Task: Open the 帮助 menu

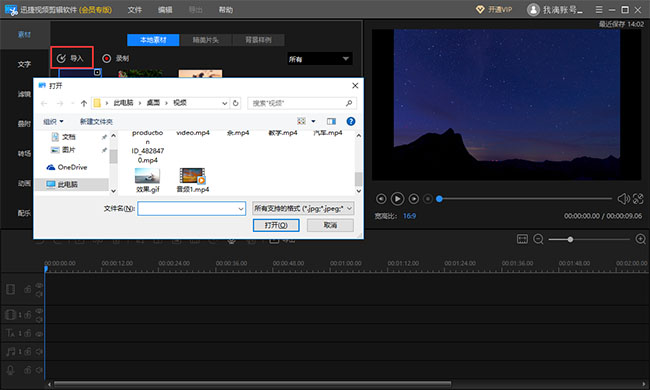Action: click(226, 10)
